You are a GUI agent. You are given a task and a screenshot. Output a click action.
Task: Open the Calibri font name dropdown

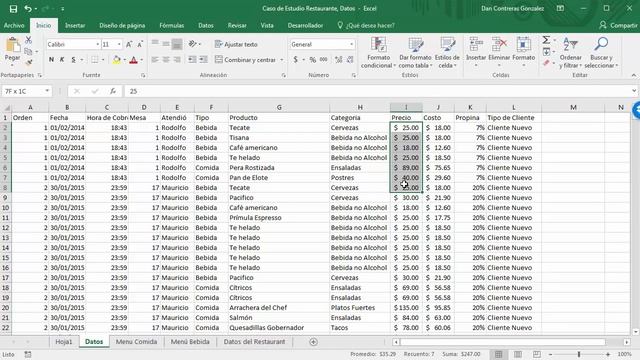point(98,44)
